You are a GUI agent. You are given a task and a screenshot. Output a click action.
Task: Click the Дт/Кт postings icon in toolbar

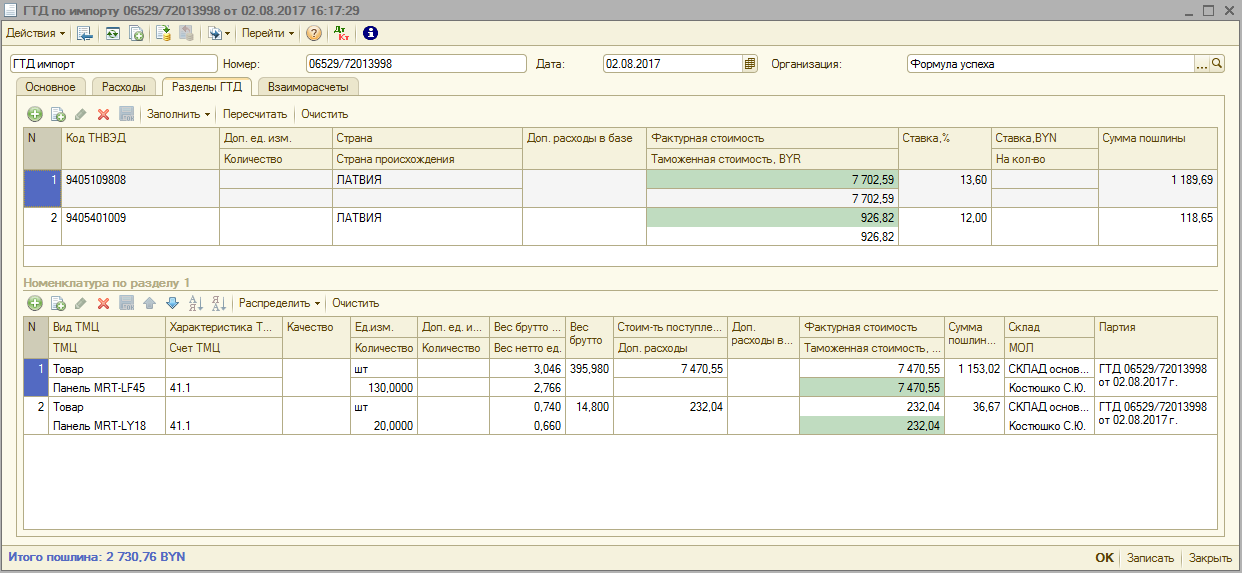coord(341,33)
